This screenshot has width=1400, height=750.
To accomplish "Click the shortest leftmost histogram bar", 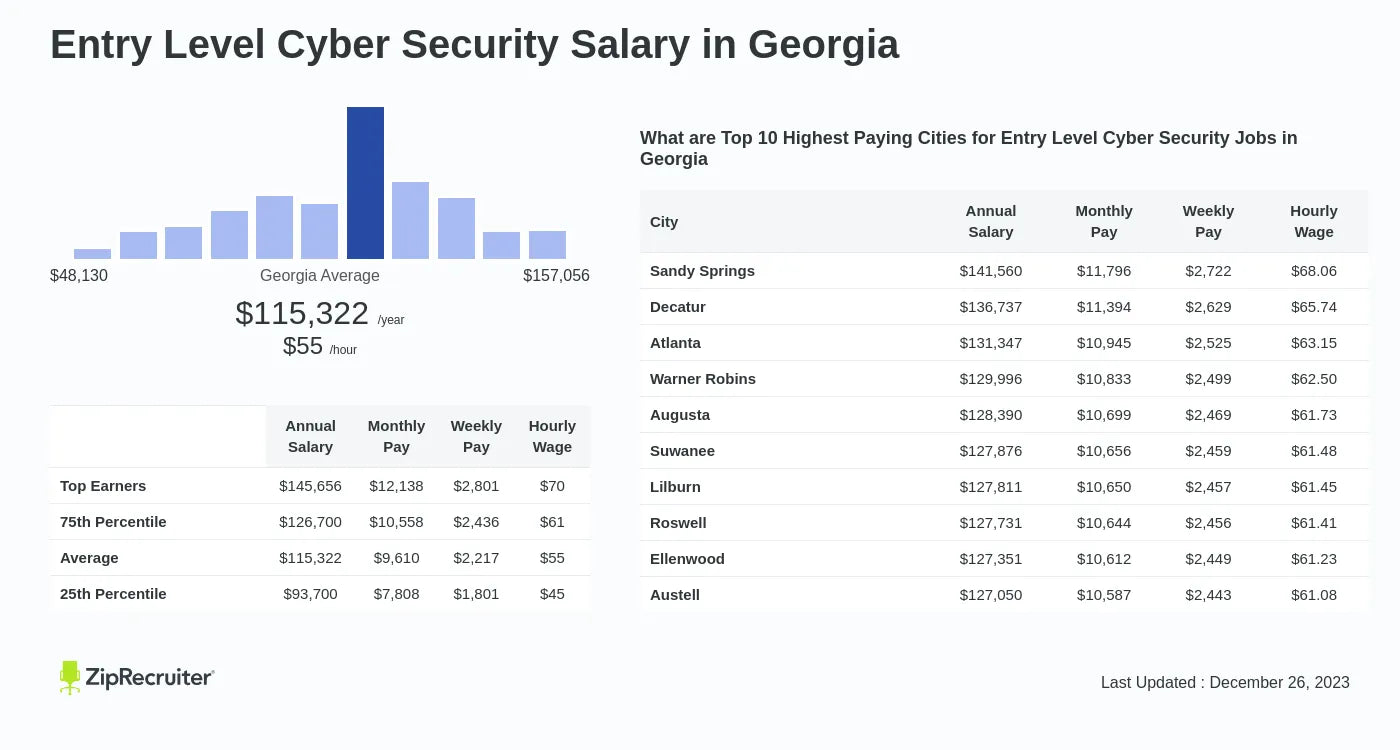I will click(92, 254).
